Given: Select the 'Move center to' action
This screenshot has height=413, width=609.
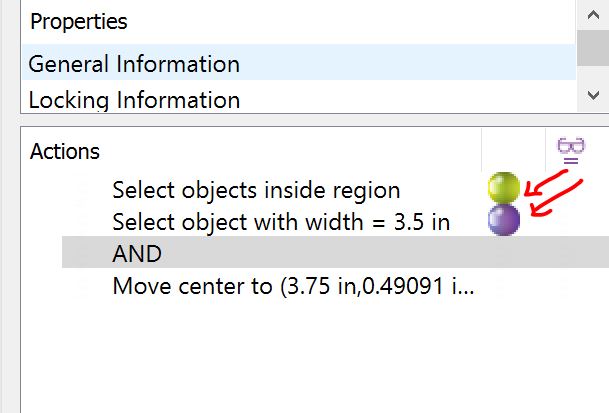Looking at the screenshot, I should pos(293,287).
